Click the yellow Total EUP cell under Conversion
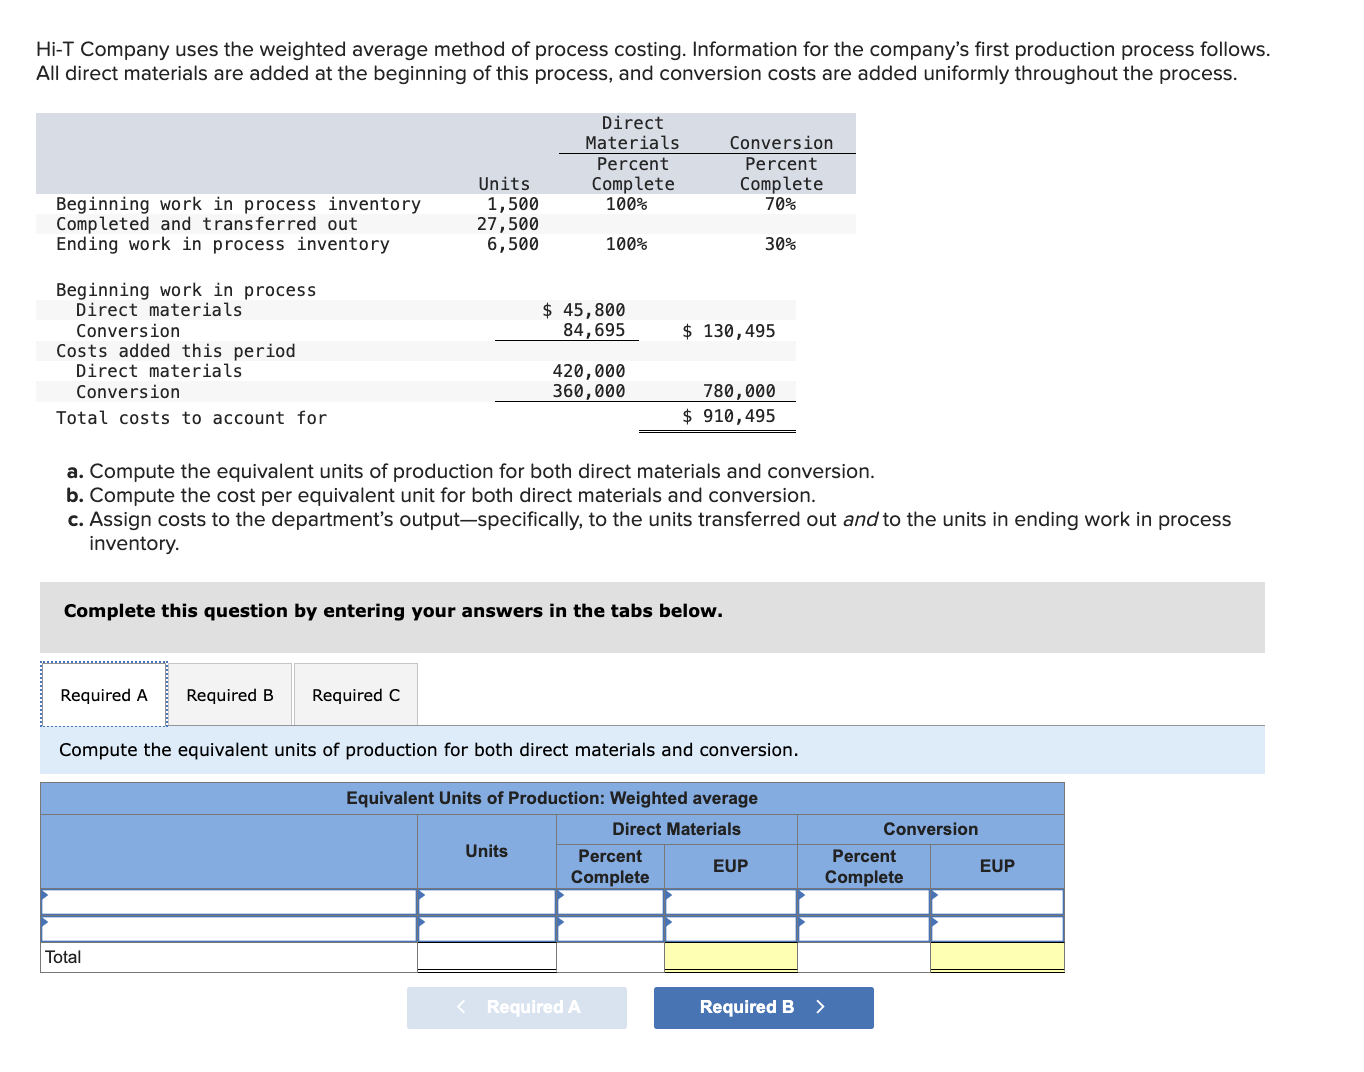This screenshot has width=1364, height=1072. (x=996, y=957)
